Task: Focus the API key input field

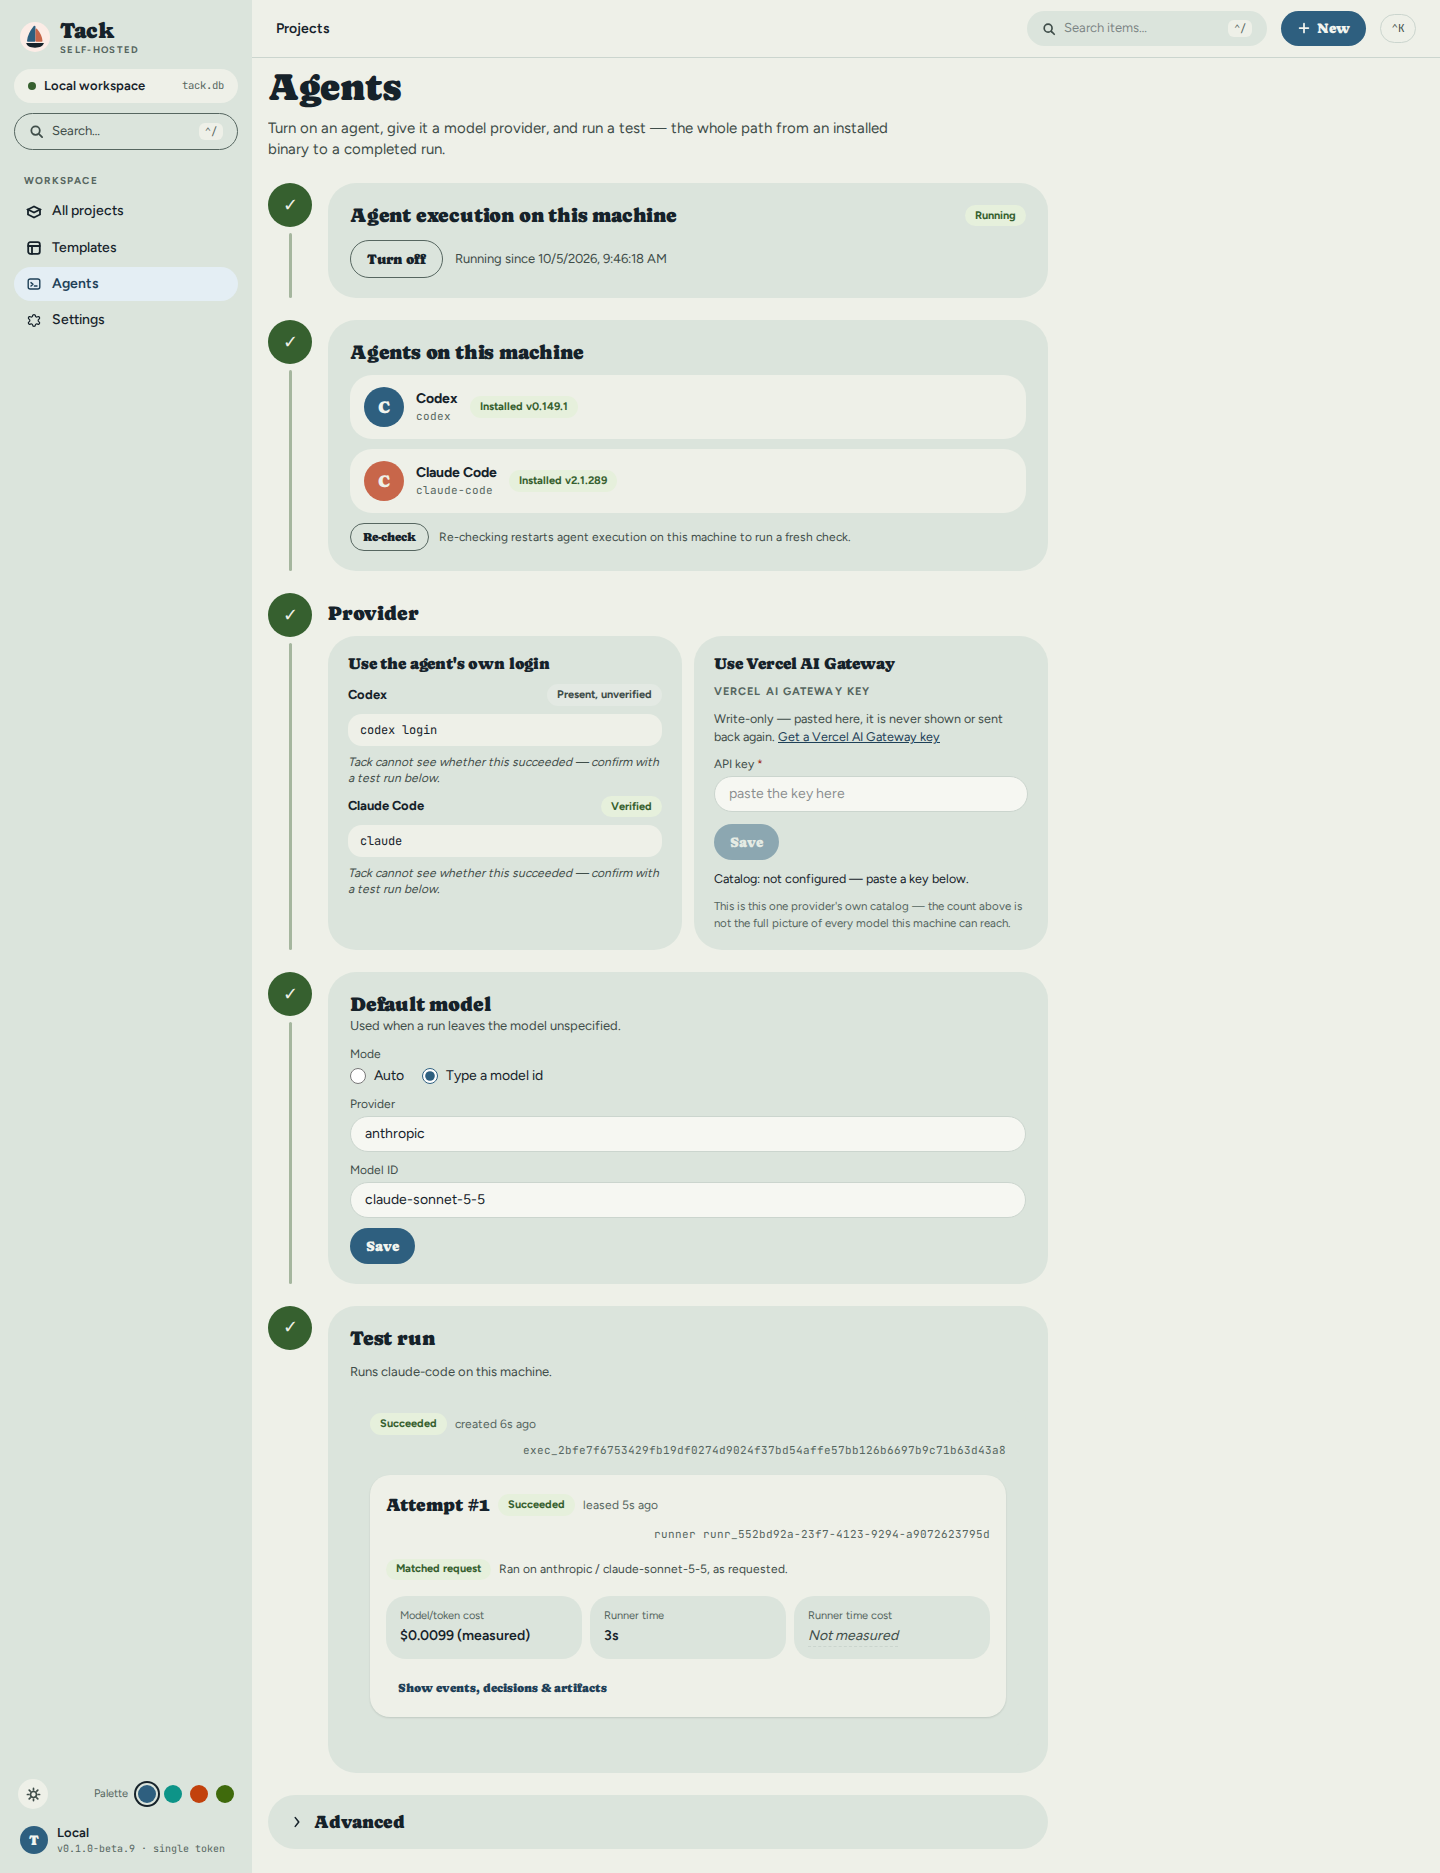Action: click(870, 794)
